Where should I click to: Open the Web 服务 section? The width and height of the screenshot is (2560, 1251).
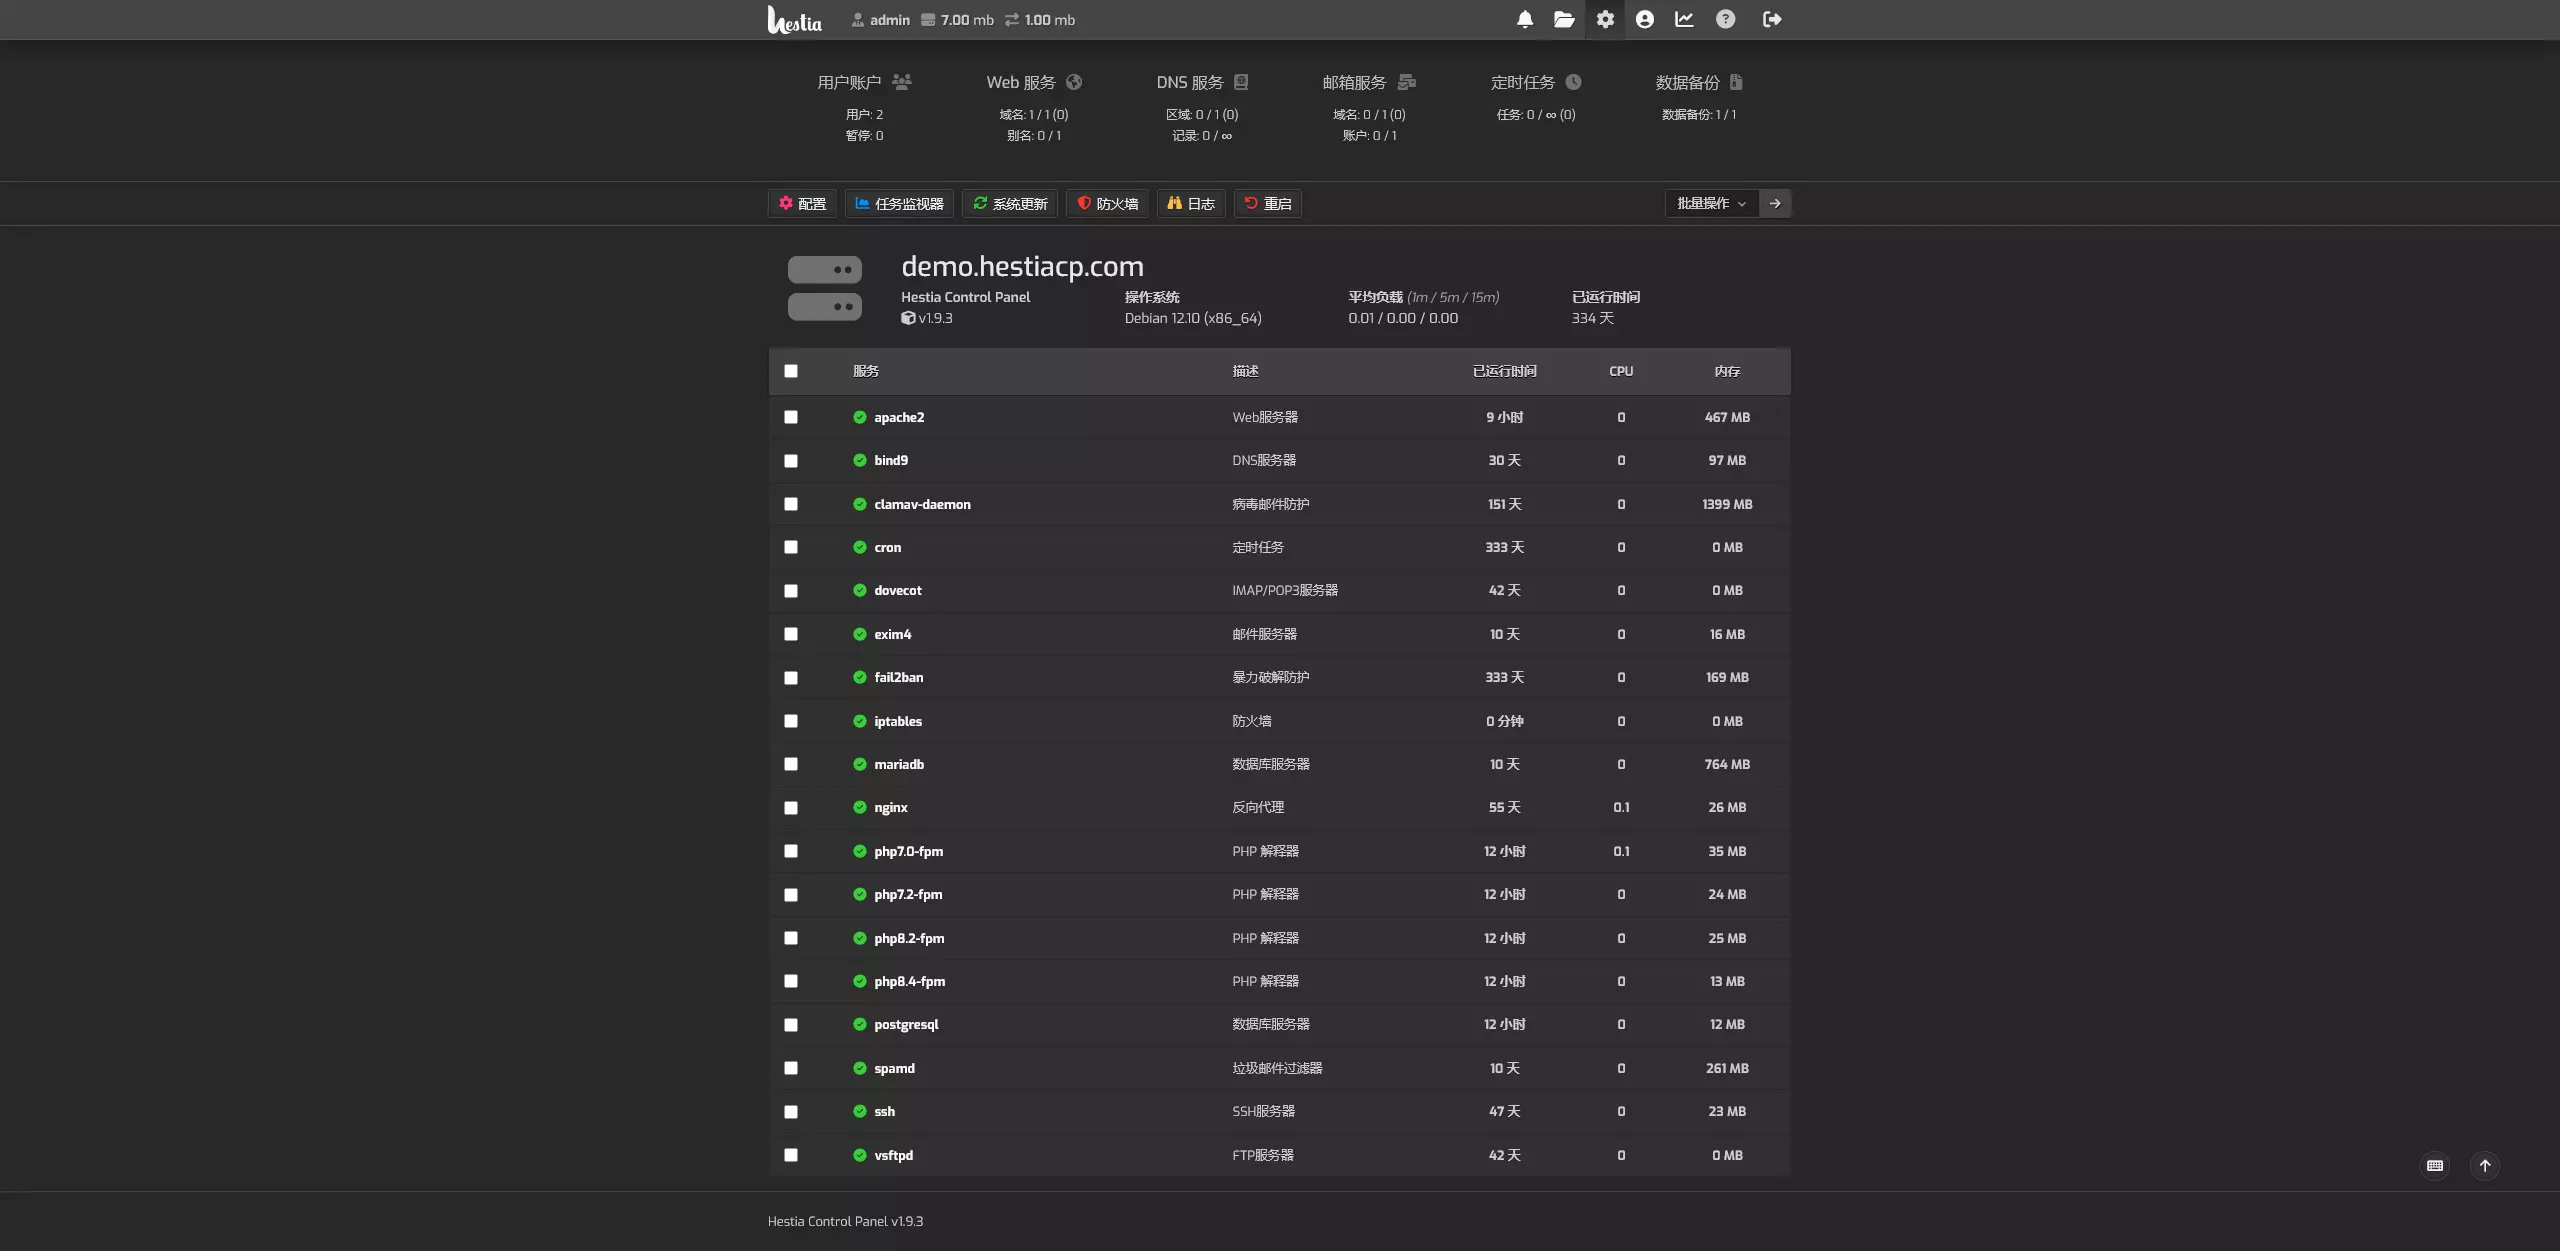[1034, 82]
